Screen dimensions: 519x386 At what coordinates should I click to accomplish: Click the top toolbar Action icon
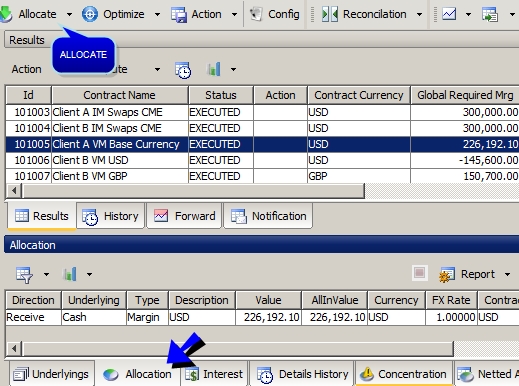point(179,15)
